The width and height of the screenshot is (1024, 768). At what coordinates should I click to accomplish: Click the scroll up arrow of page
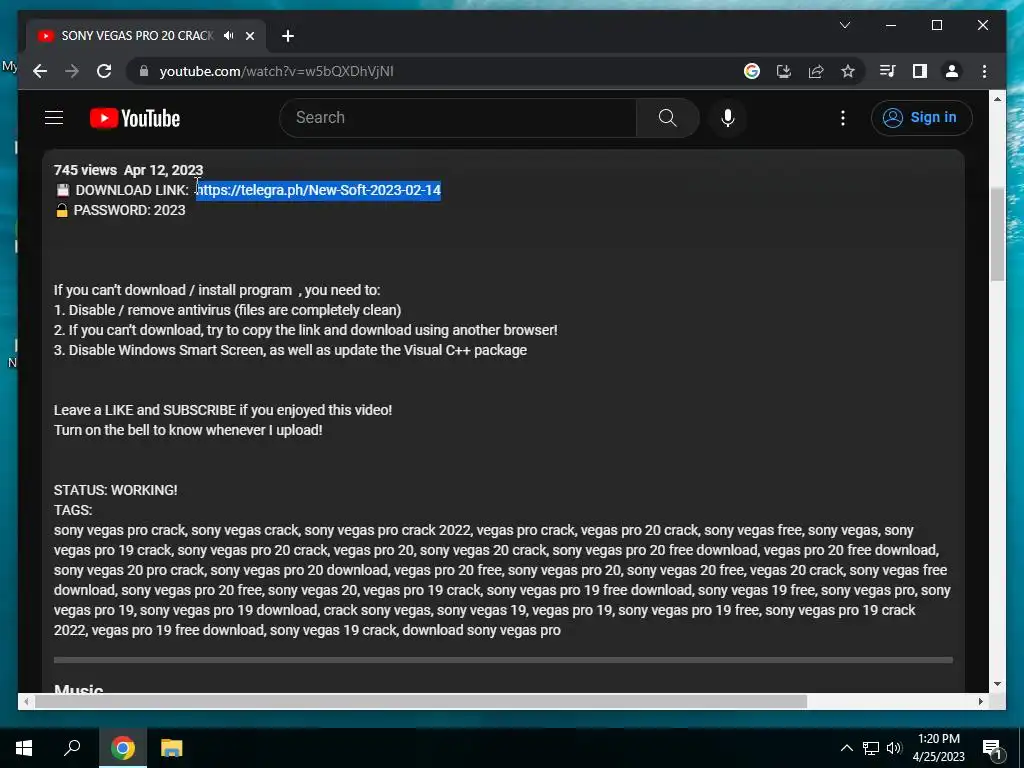(x=997, y=99)
